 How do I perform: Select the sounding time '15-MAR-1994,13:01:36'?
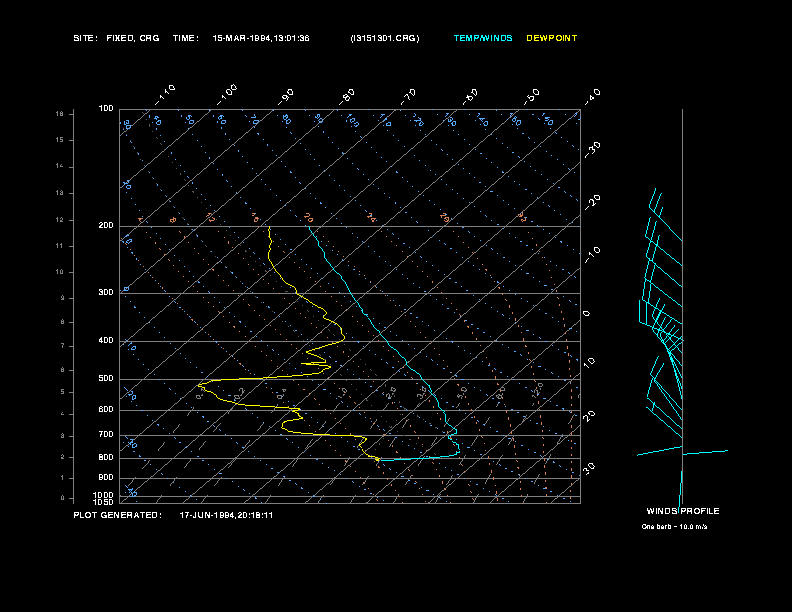click(x=261, y=38)
